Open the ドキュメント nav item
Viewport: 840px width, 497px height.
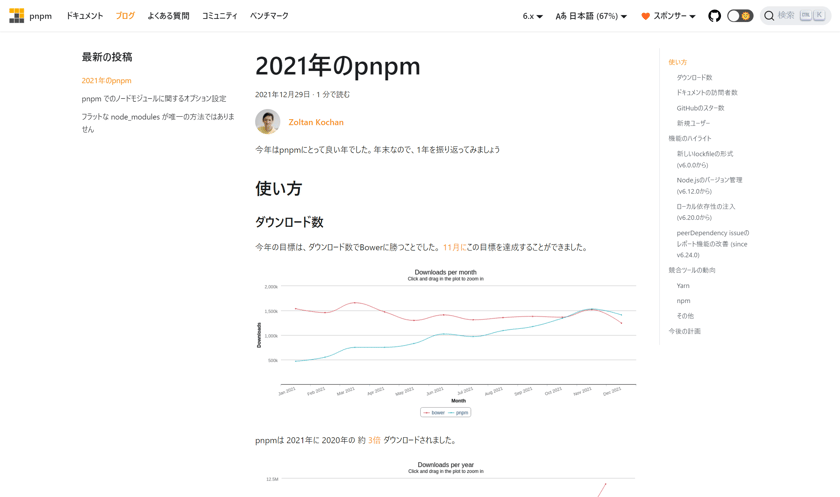[84, 16]
